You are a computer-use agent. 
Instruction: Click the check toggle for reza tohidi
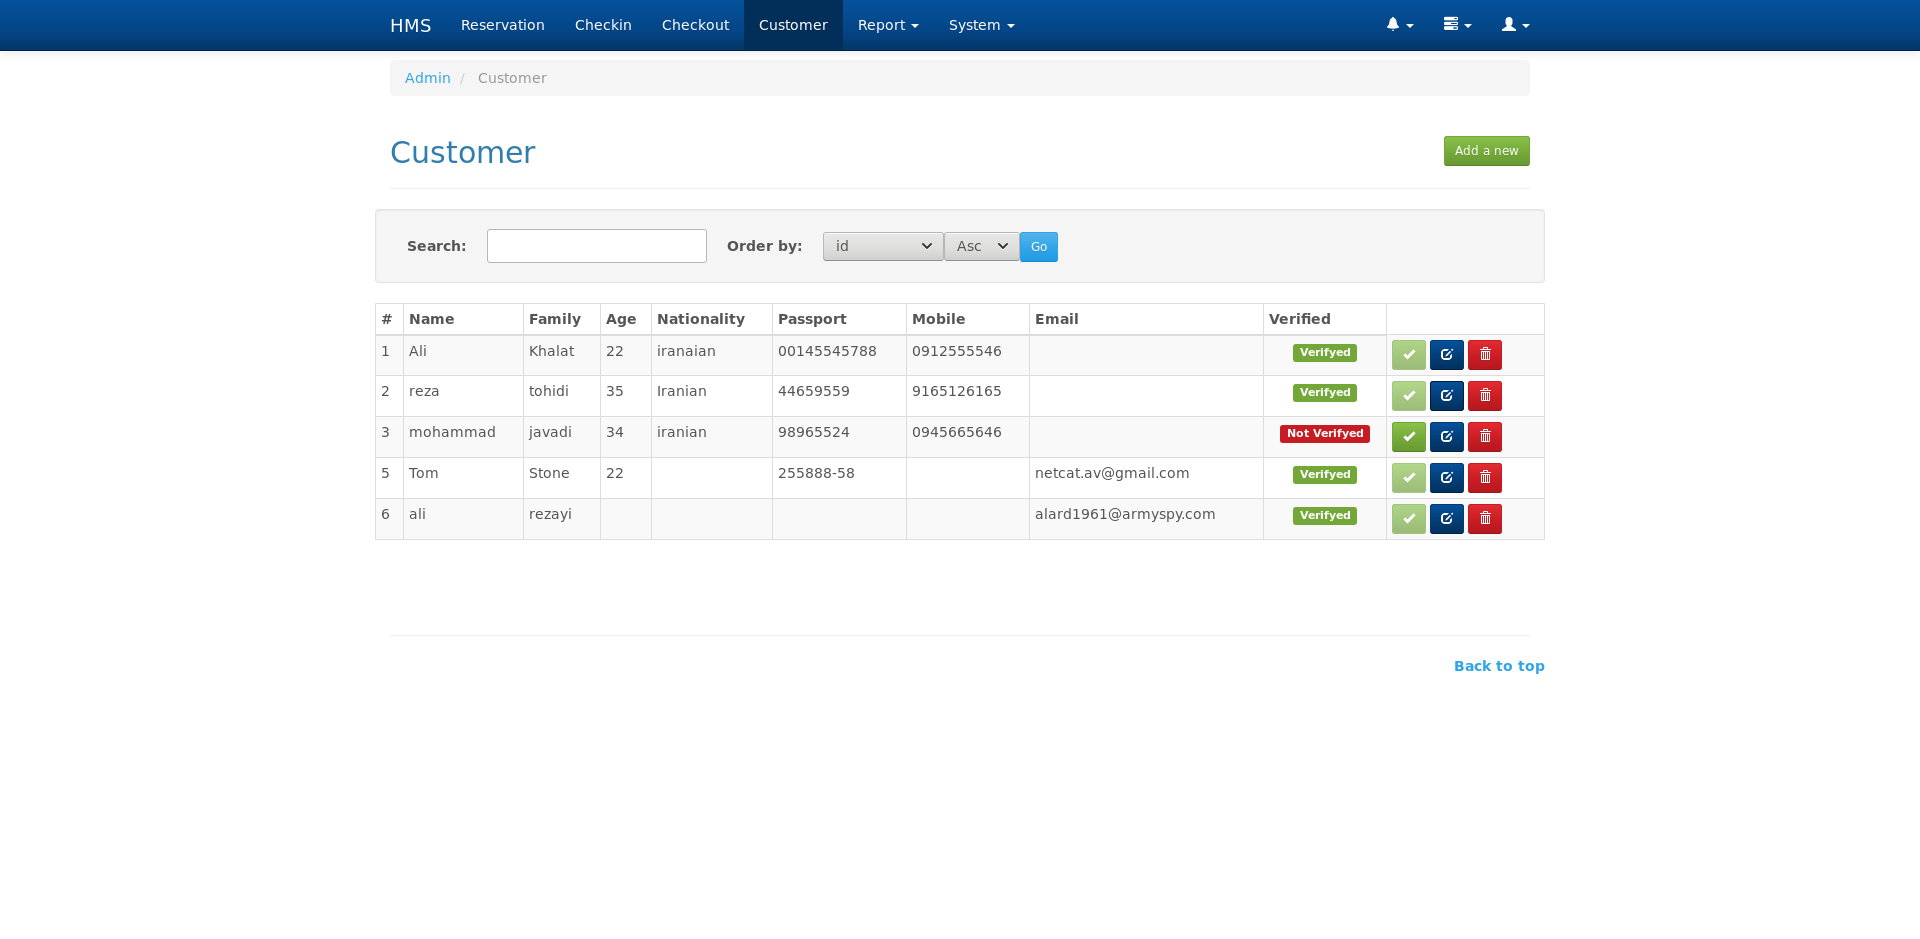point(1408,395)
